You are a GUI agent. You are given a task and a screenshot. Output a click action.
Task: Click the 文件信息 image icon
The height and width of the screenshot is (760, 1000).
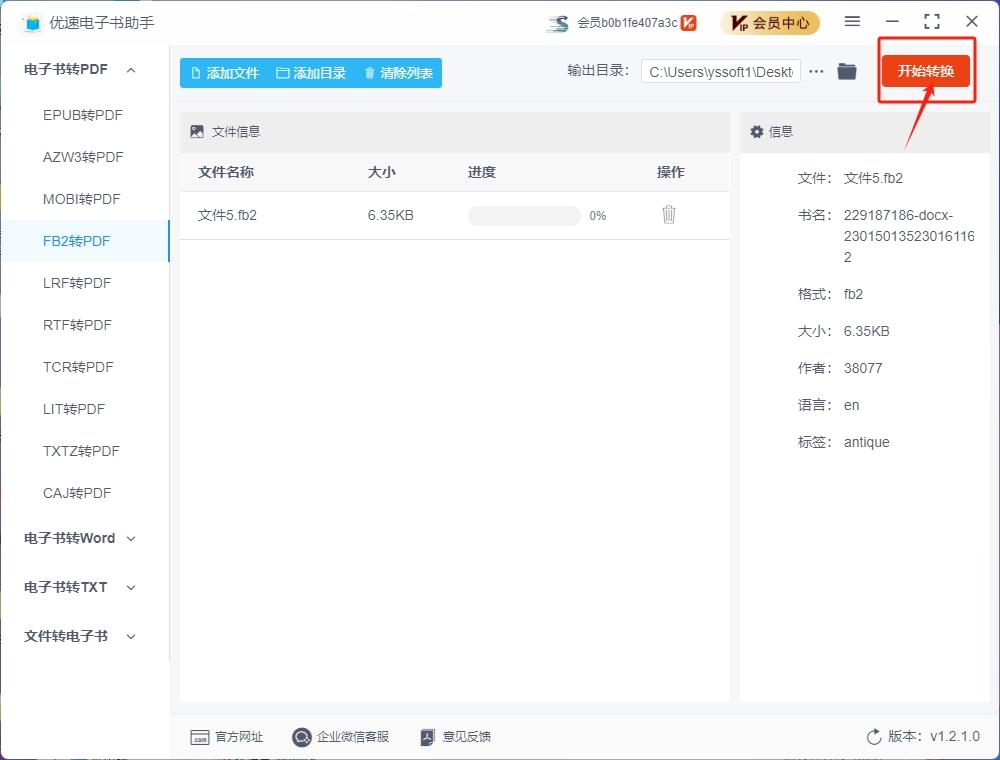(197, 132)
